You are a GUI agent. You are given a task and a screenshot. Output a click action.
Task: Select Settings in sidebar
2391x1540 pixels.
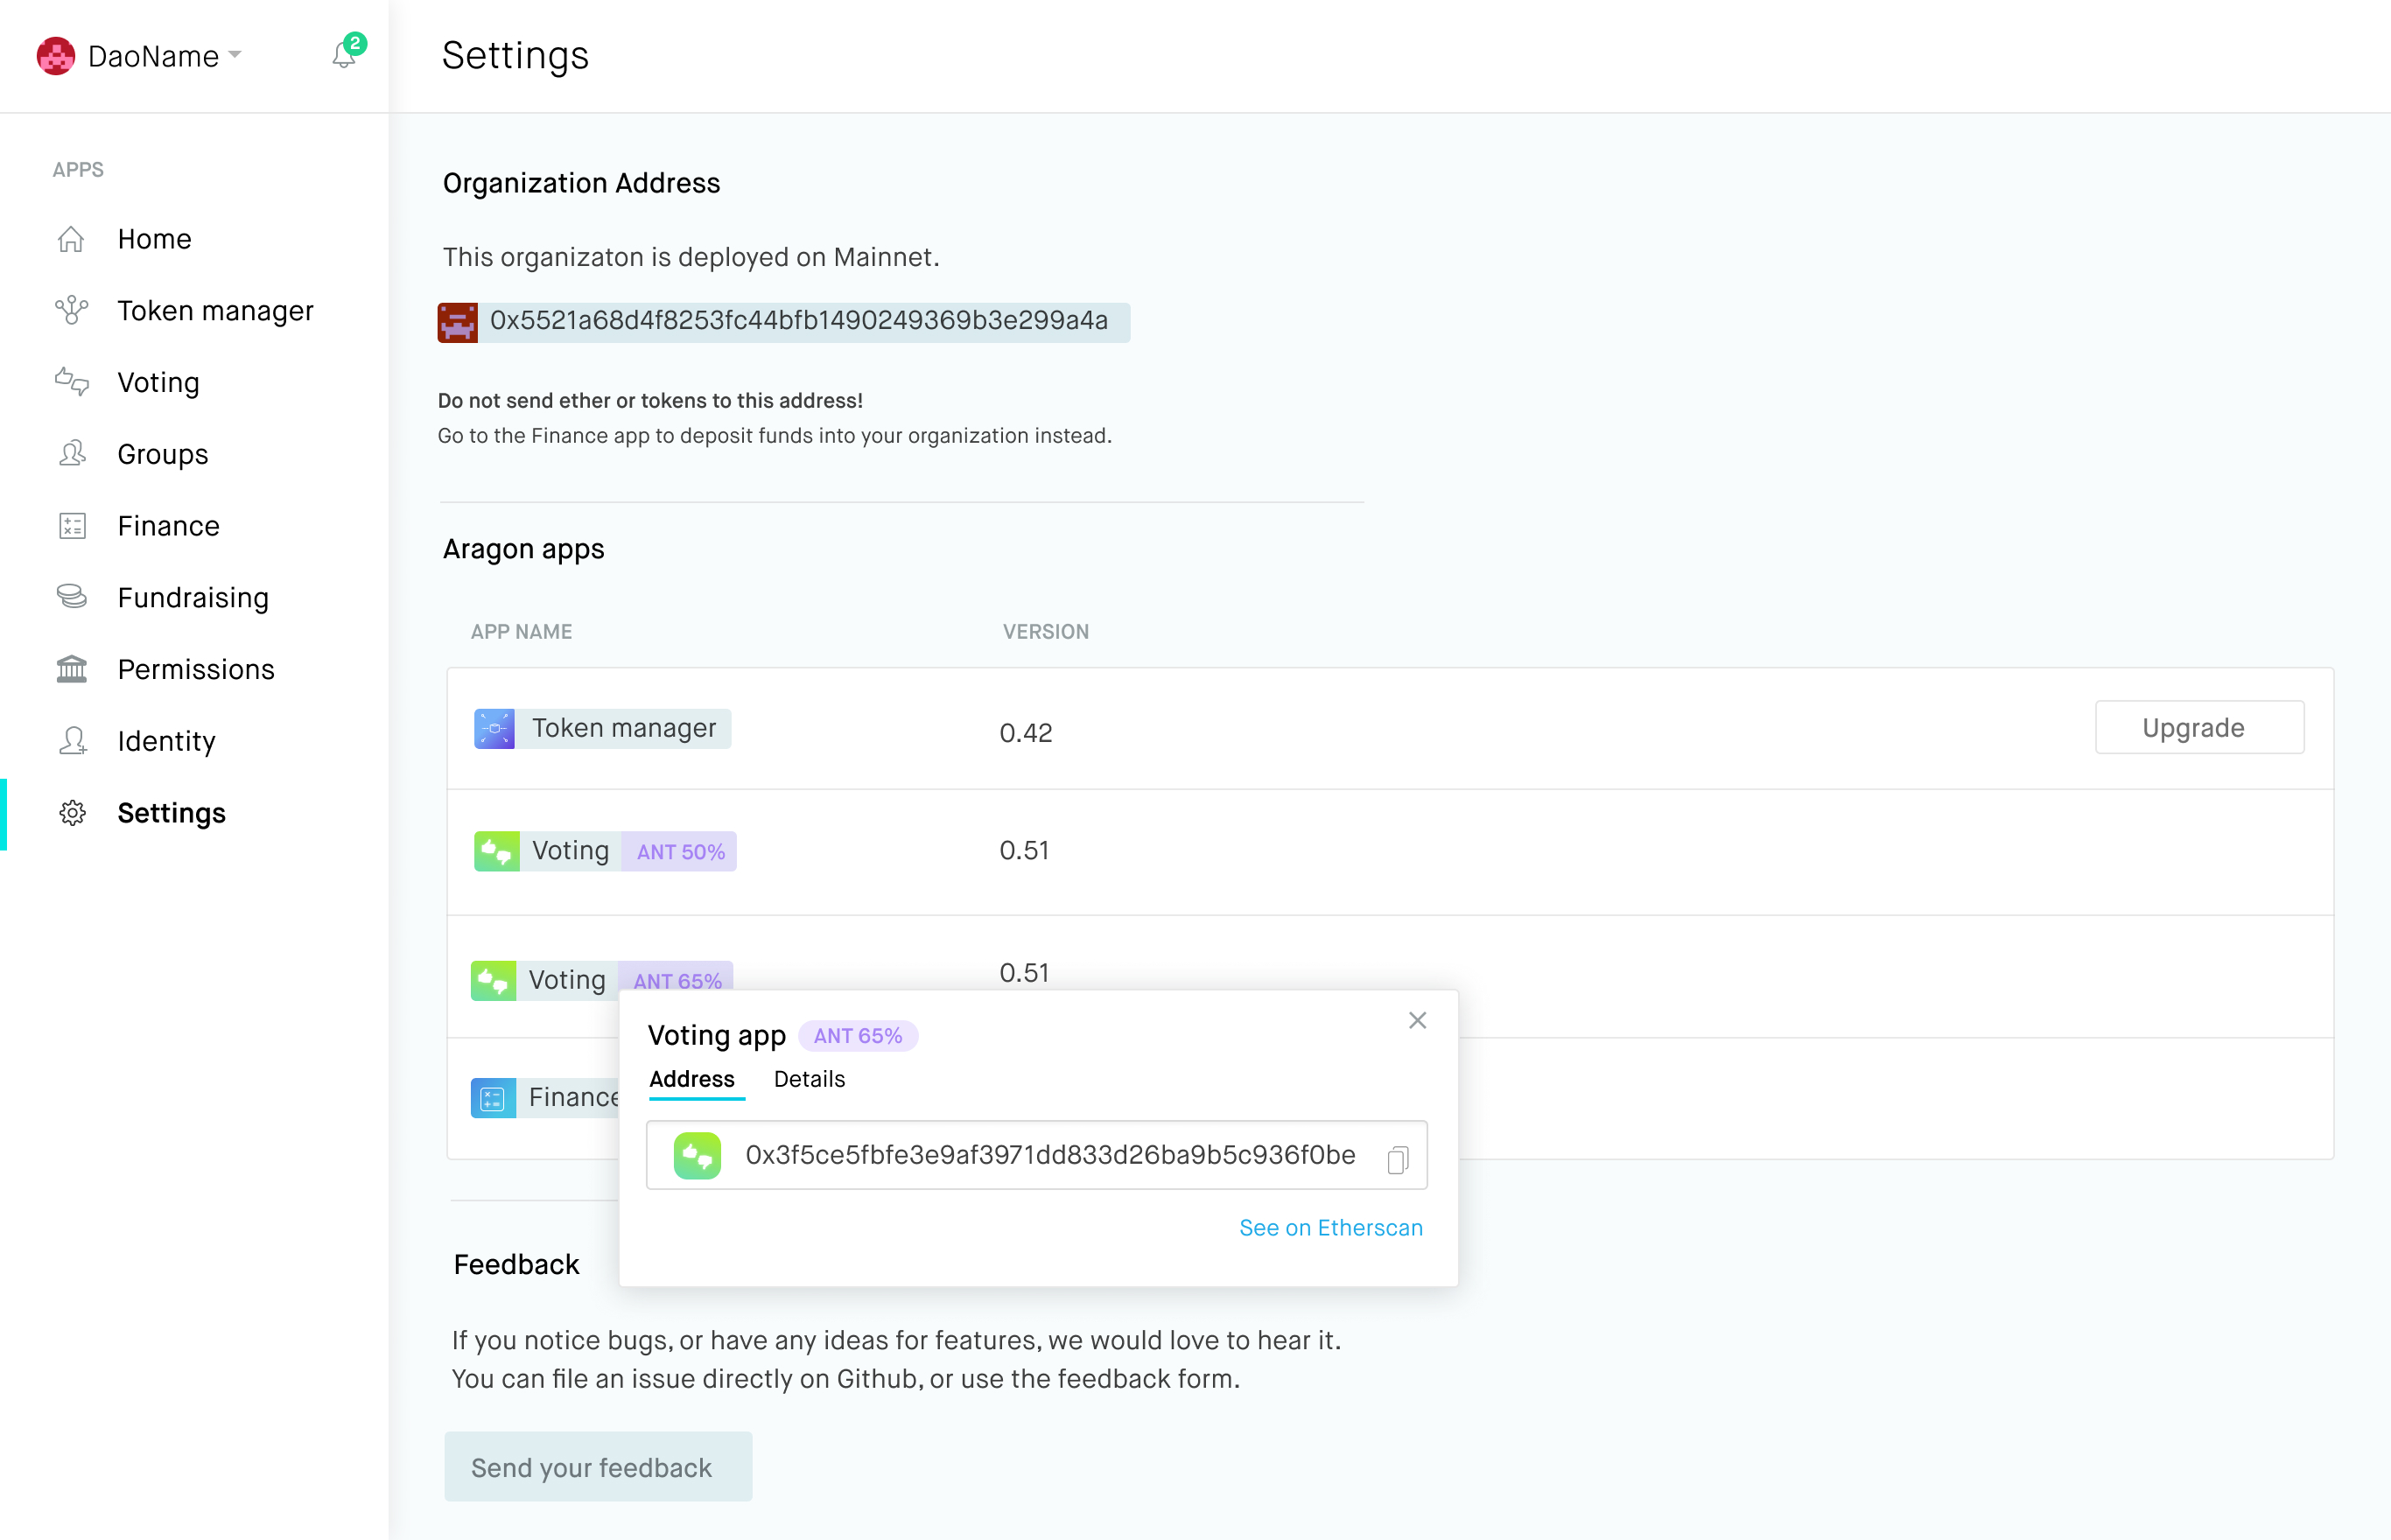tap(172, 813)
